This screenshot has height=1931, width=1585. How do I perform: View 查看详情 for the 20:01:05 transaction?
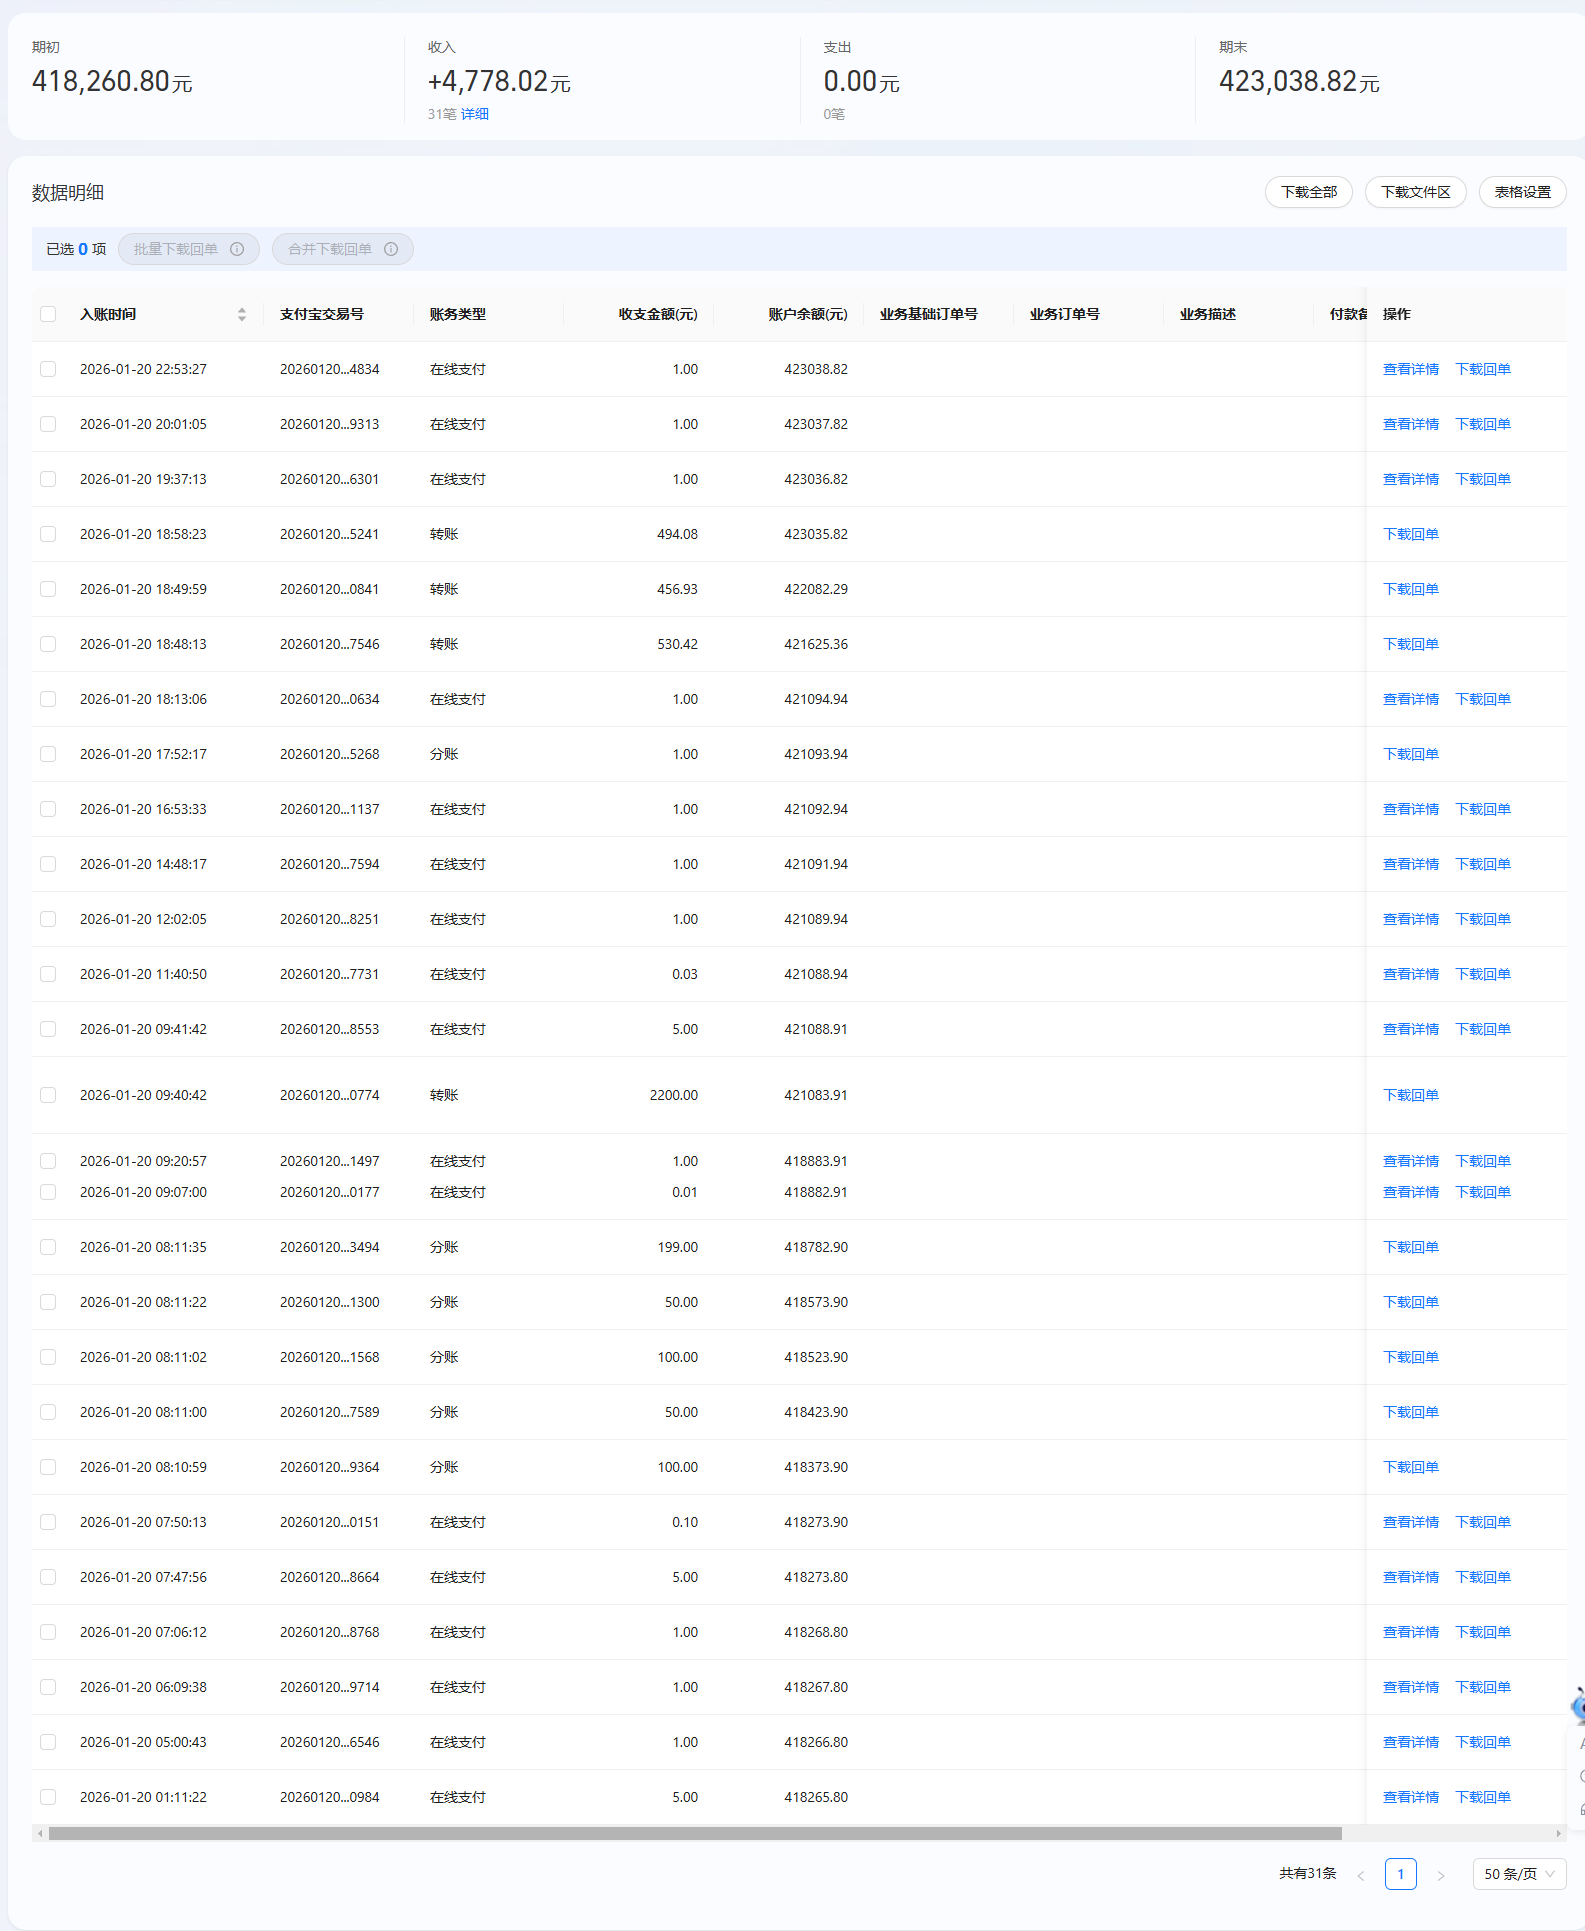1410,424
